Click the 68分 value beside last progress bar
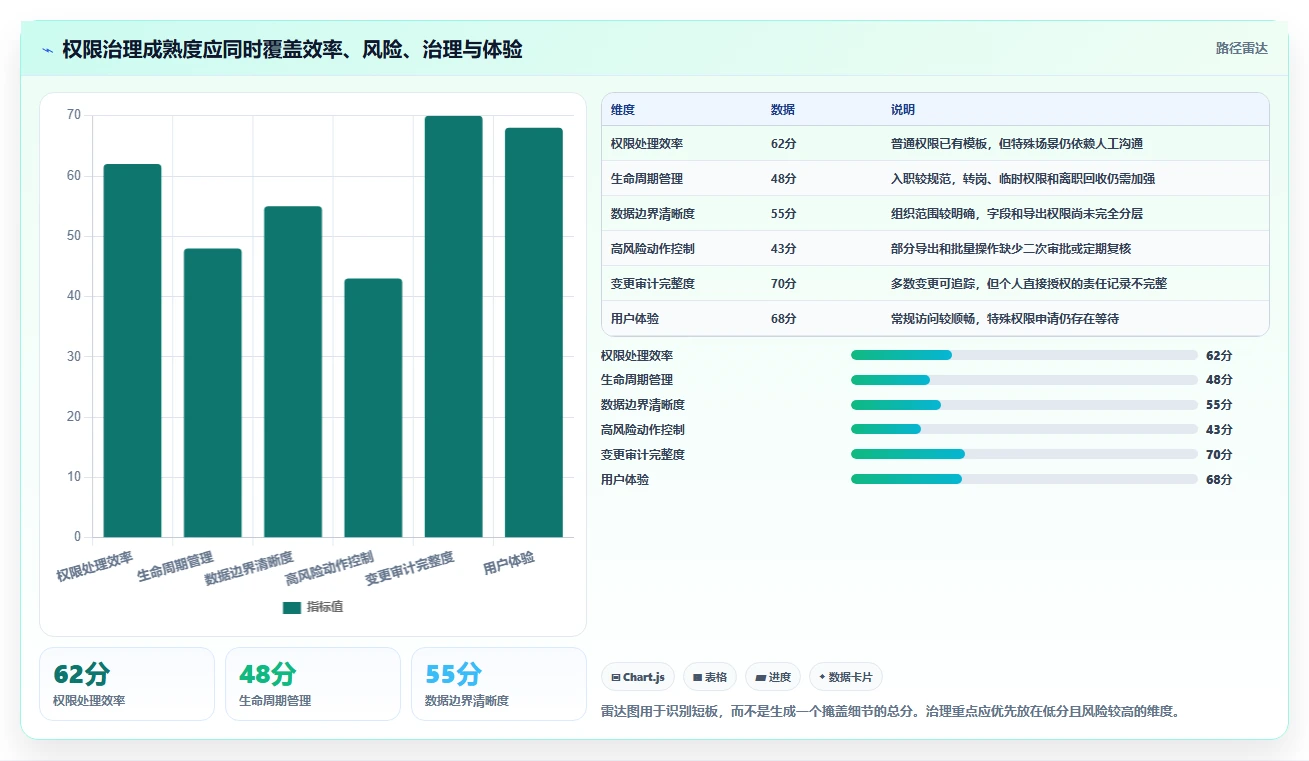 [x=1219, y=479]
